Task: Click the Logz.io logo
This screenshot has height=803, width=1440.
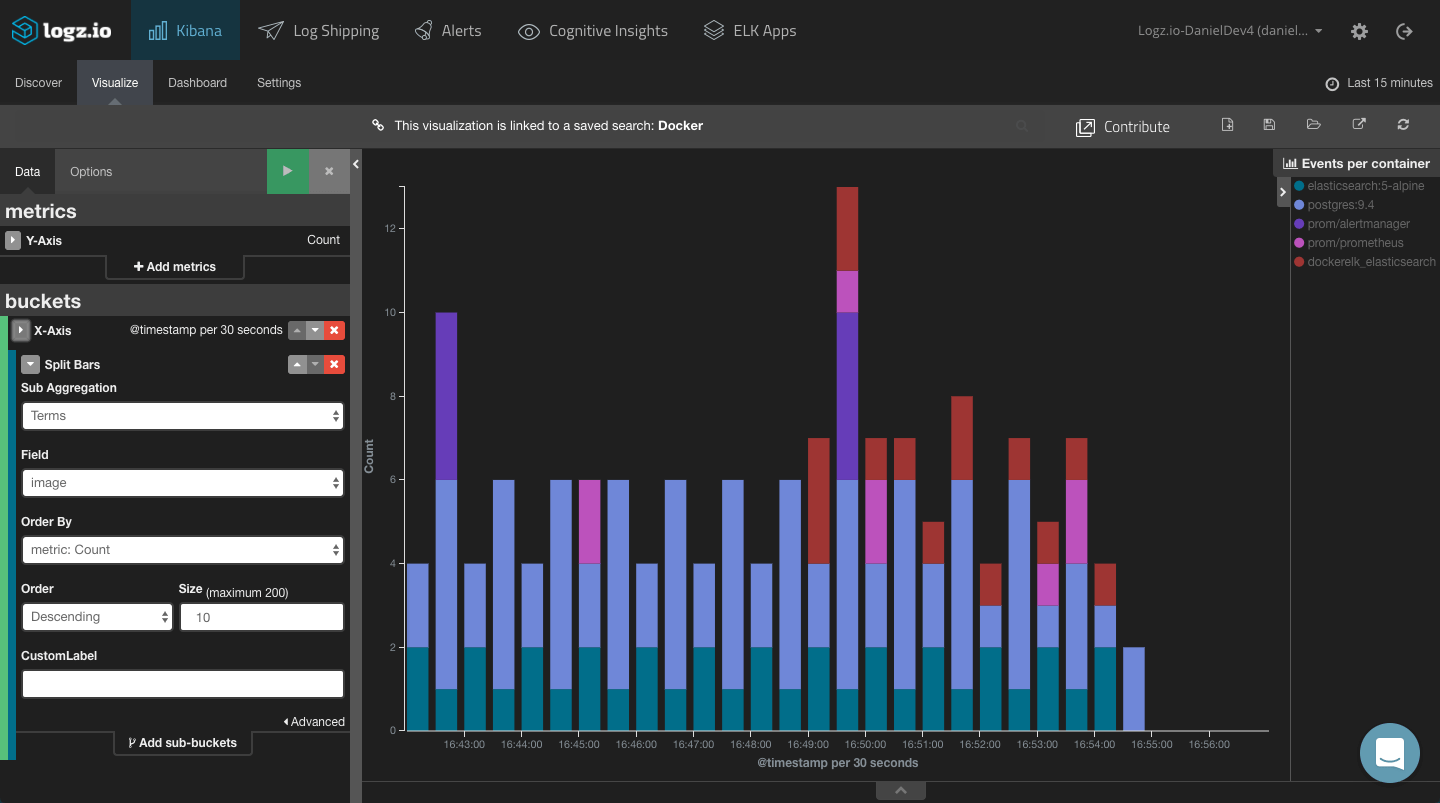Action: (61, 31)
